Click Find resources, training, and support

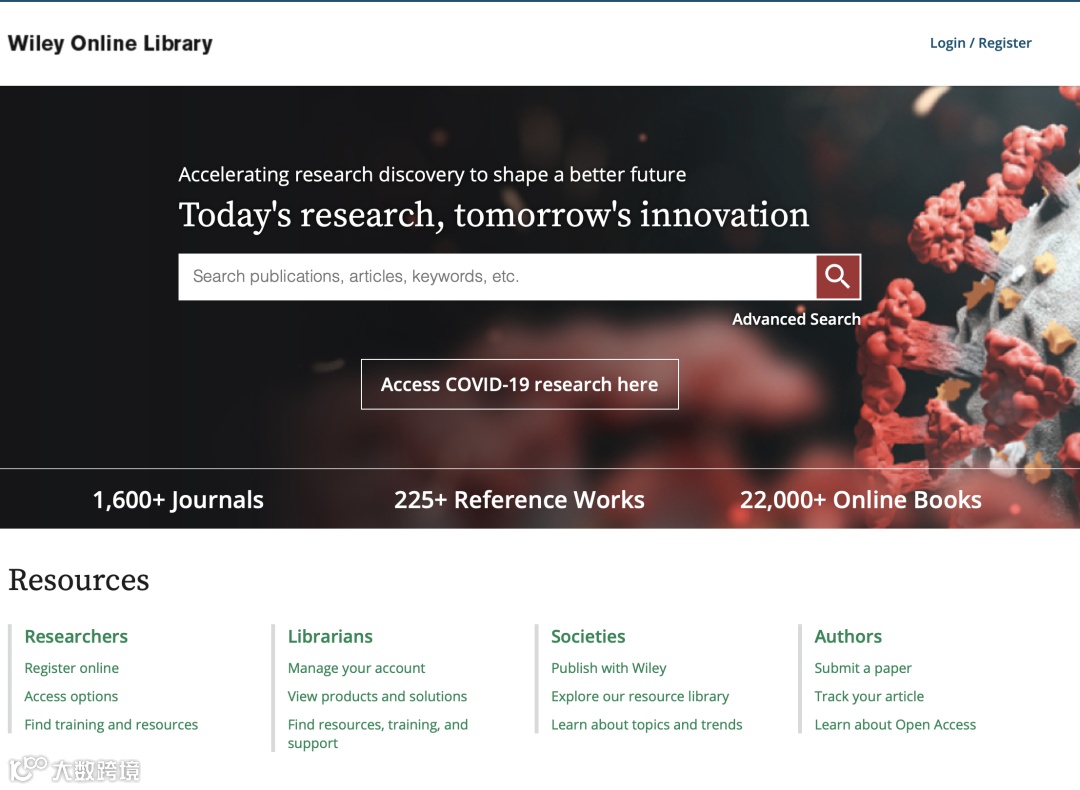(377, 734)
